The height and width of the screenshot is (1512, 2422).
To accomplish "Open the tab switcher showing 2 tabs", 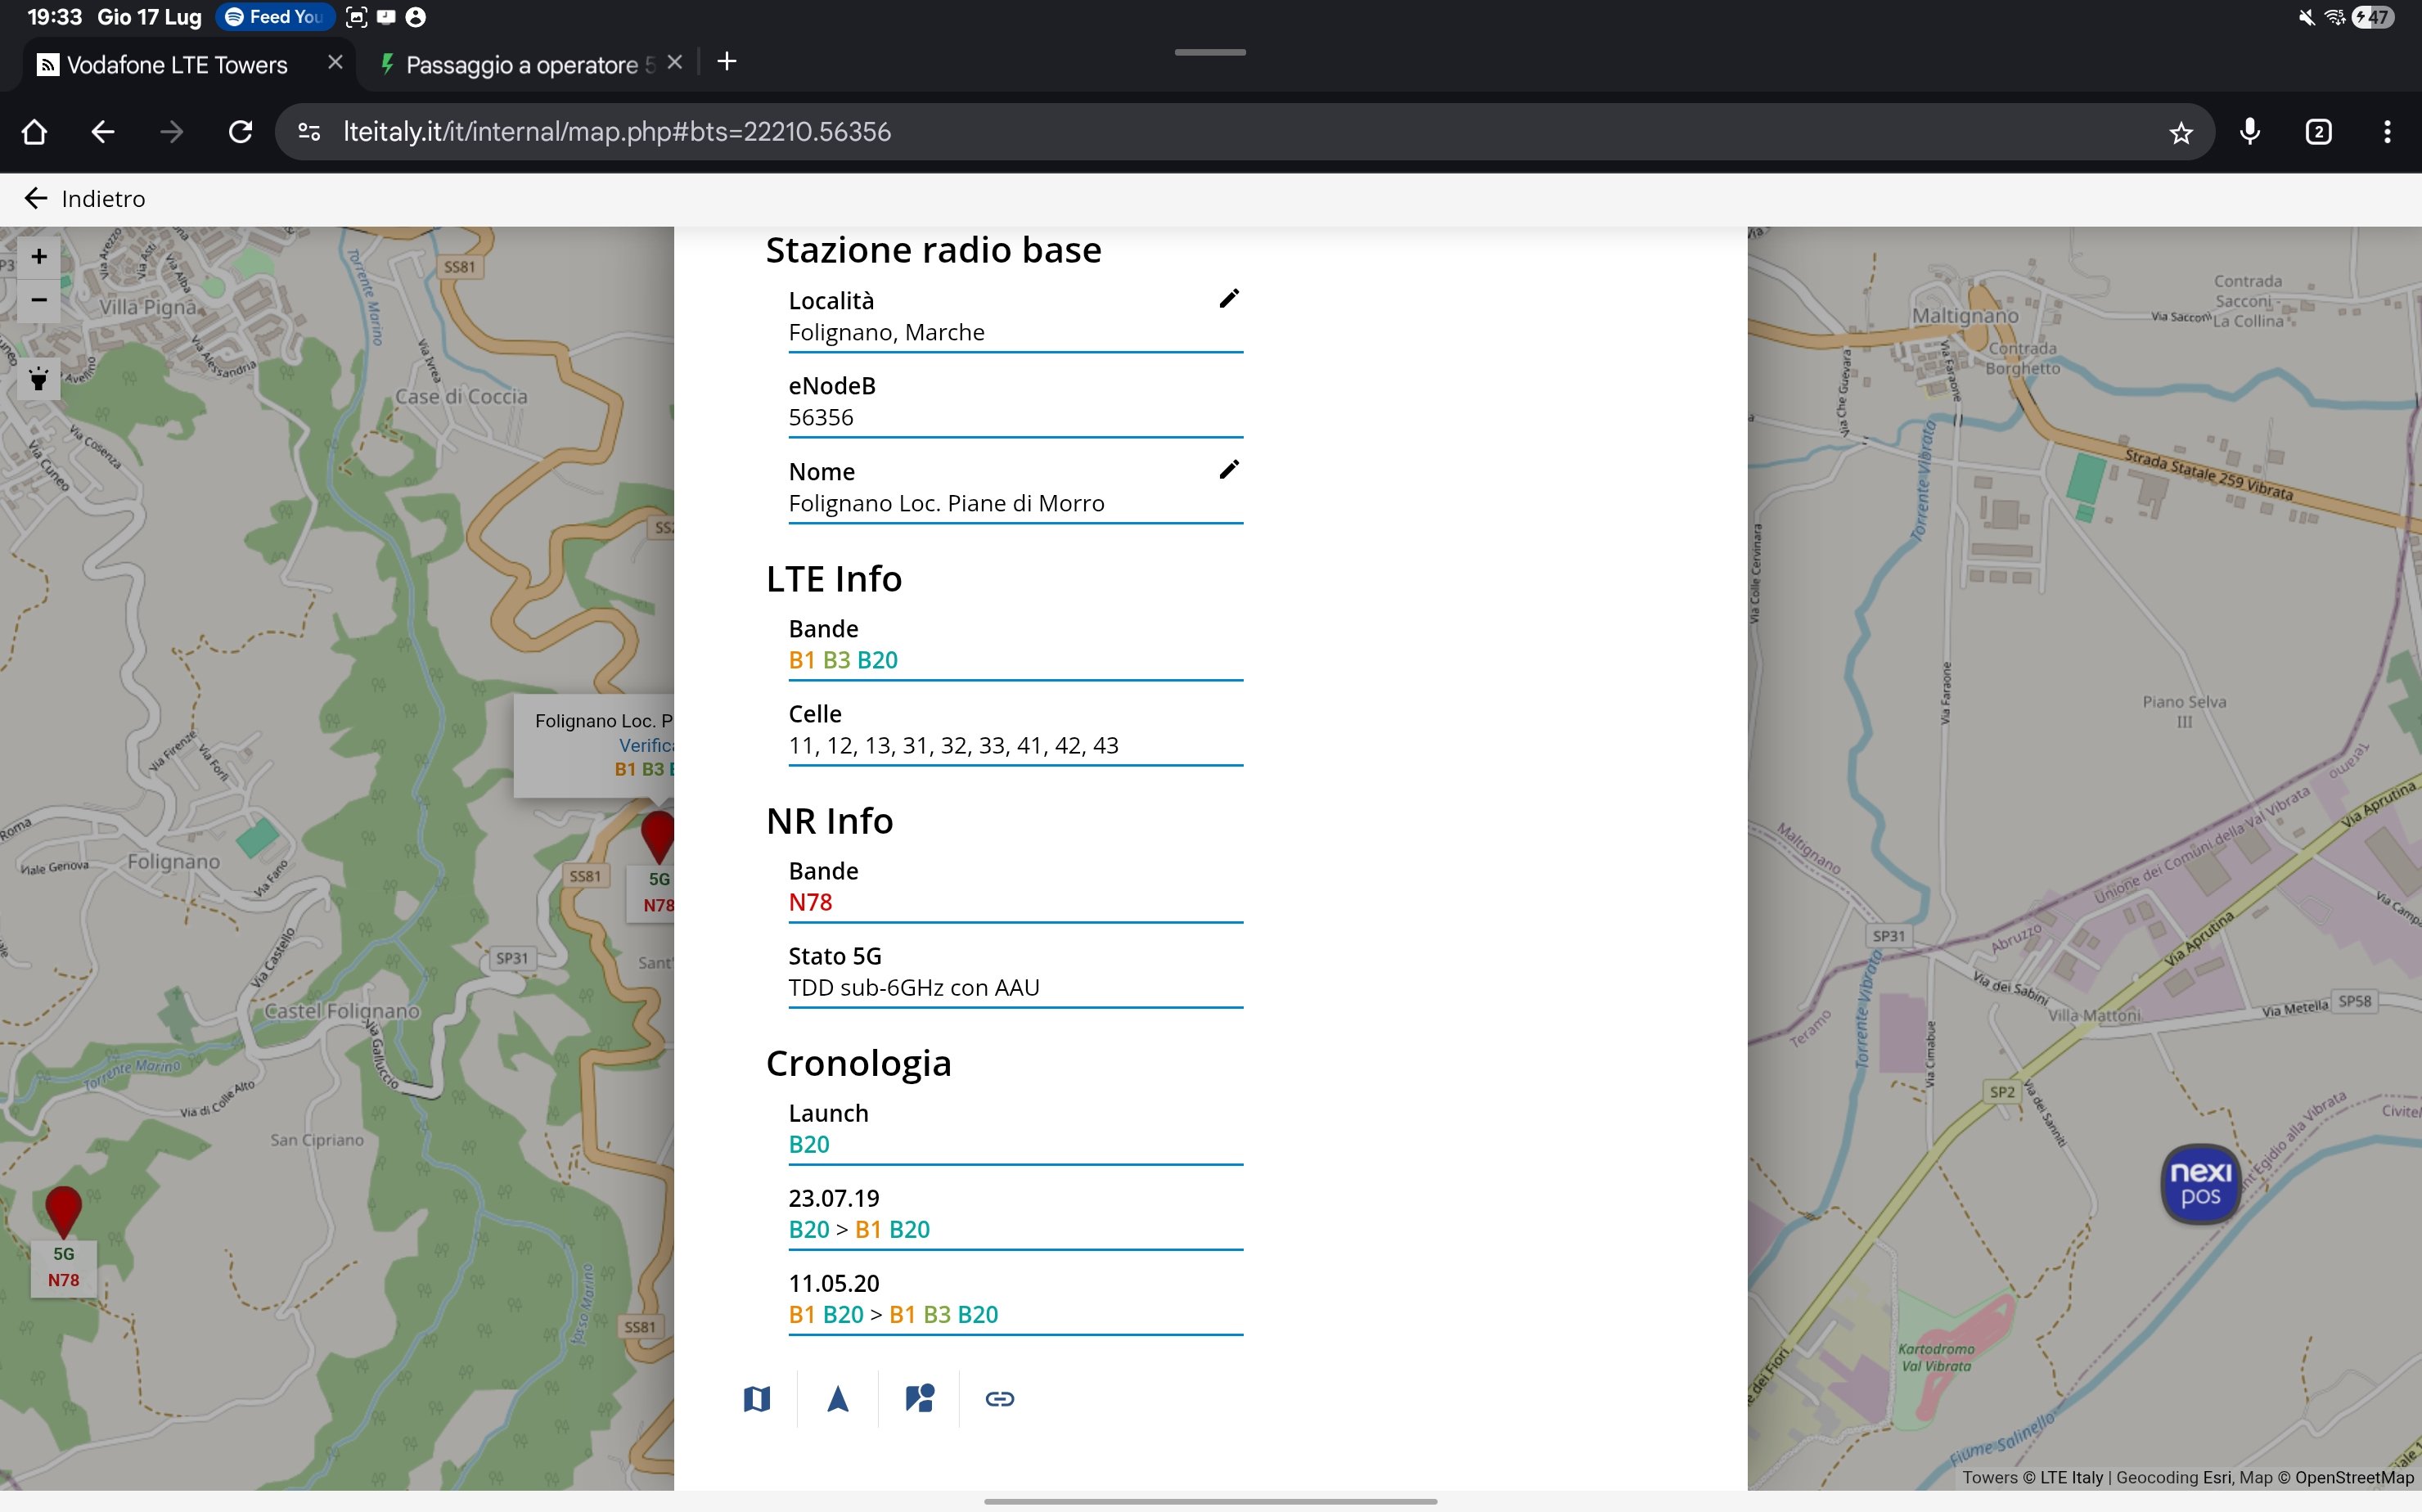I will pyautogui.click(x=2317, y=132).
